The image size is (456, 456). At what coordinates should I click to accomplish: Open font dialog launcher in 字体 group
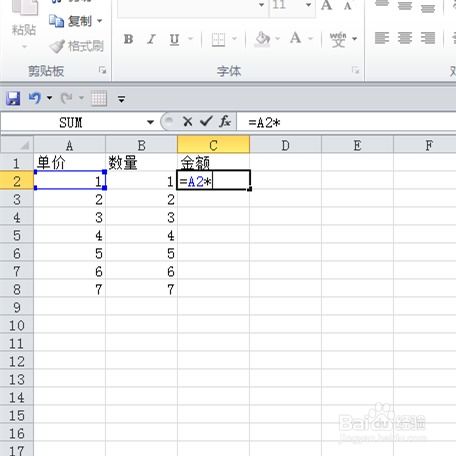click(x=356, y=70)
